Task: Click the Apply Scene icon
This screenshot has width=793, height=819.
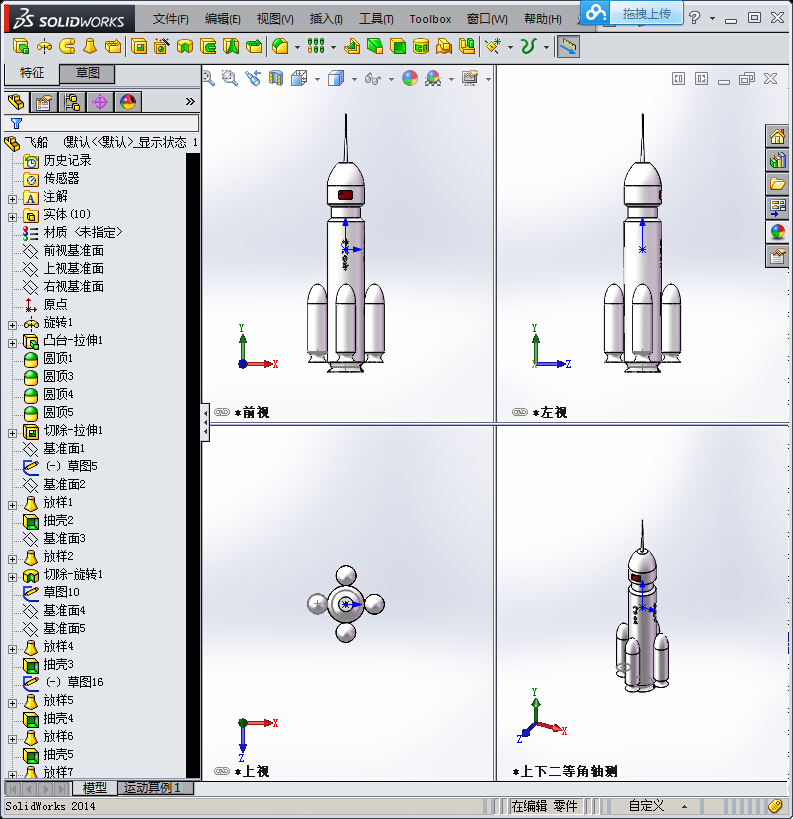Action: click(433, 78)
